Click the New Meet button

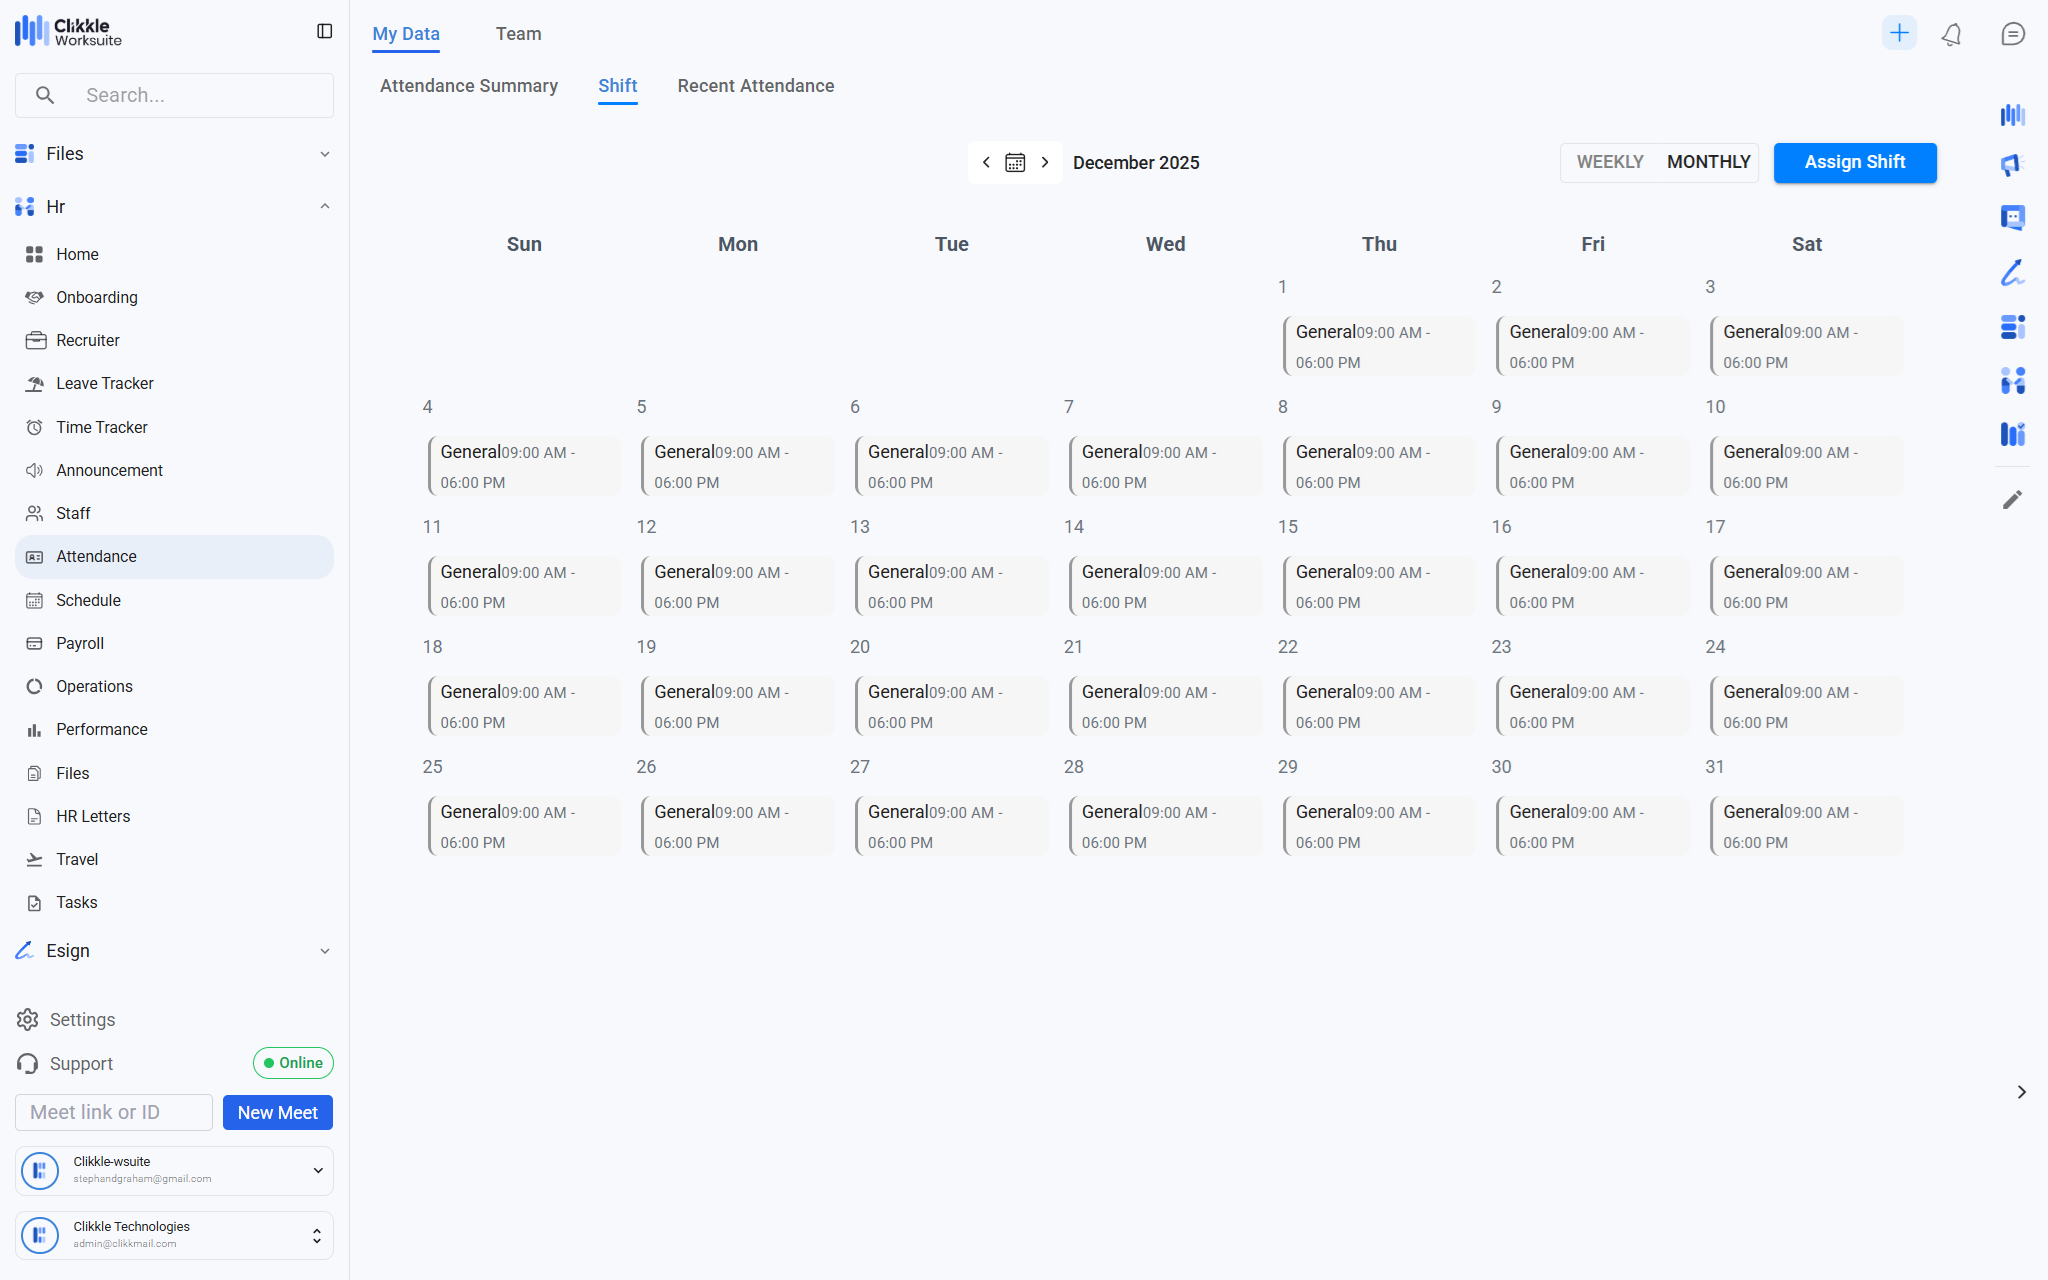(277, 1113)
